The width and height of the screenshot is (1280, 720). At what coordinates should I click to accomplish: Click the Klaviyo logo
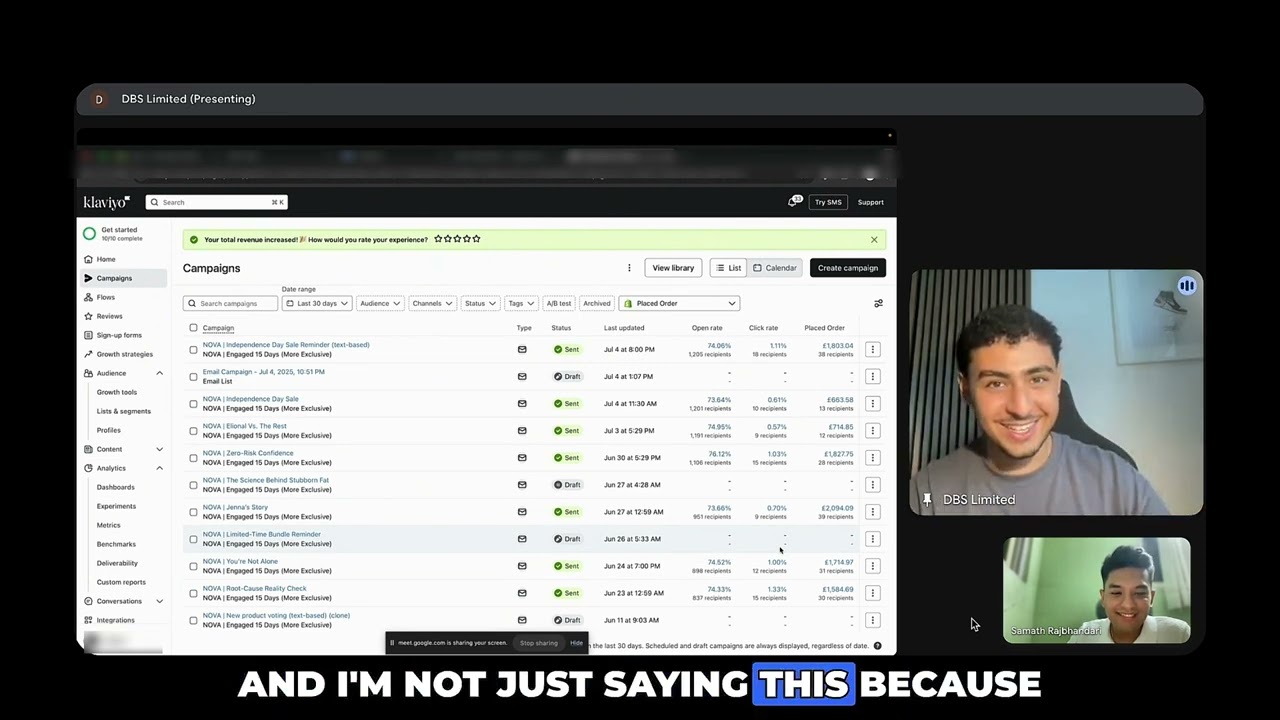coord(106,202)
